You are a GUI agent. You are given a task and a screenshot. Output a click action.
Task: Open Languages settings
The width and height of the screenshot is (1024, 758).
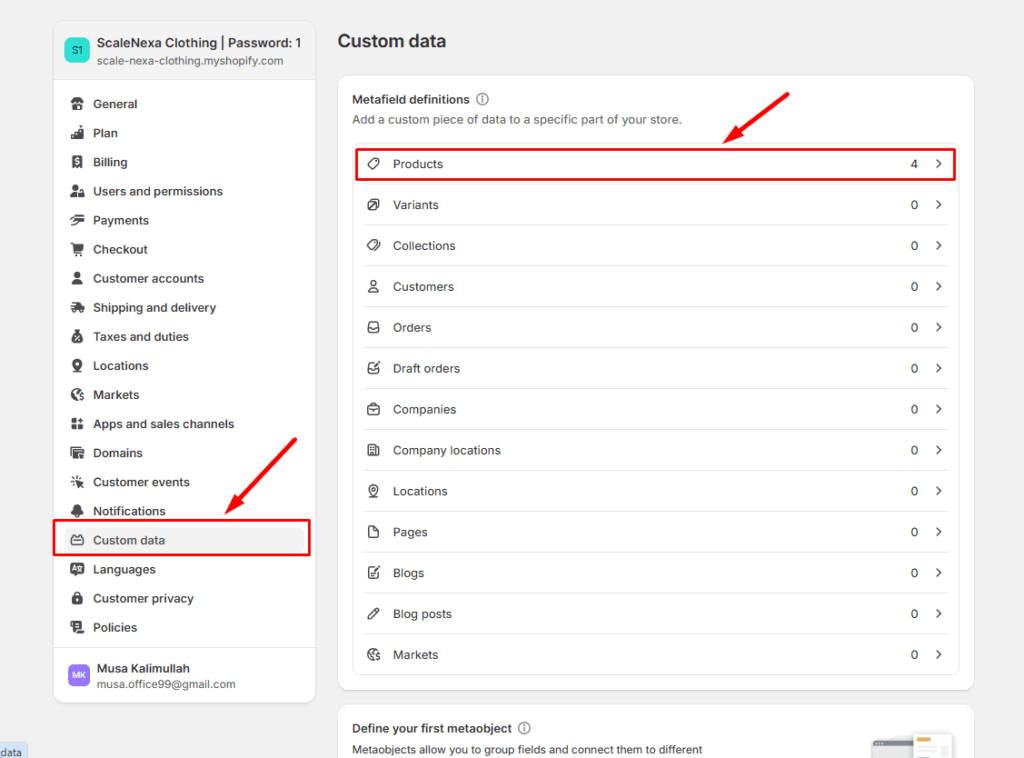pos(184,569)
